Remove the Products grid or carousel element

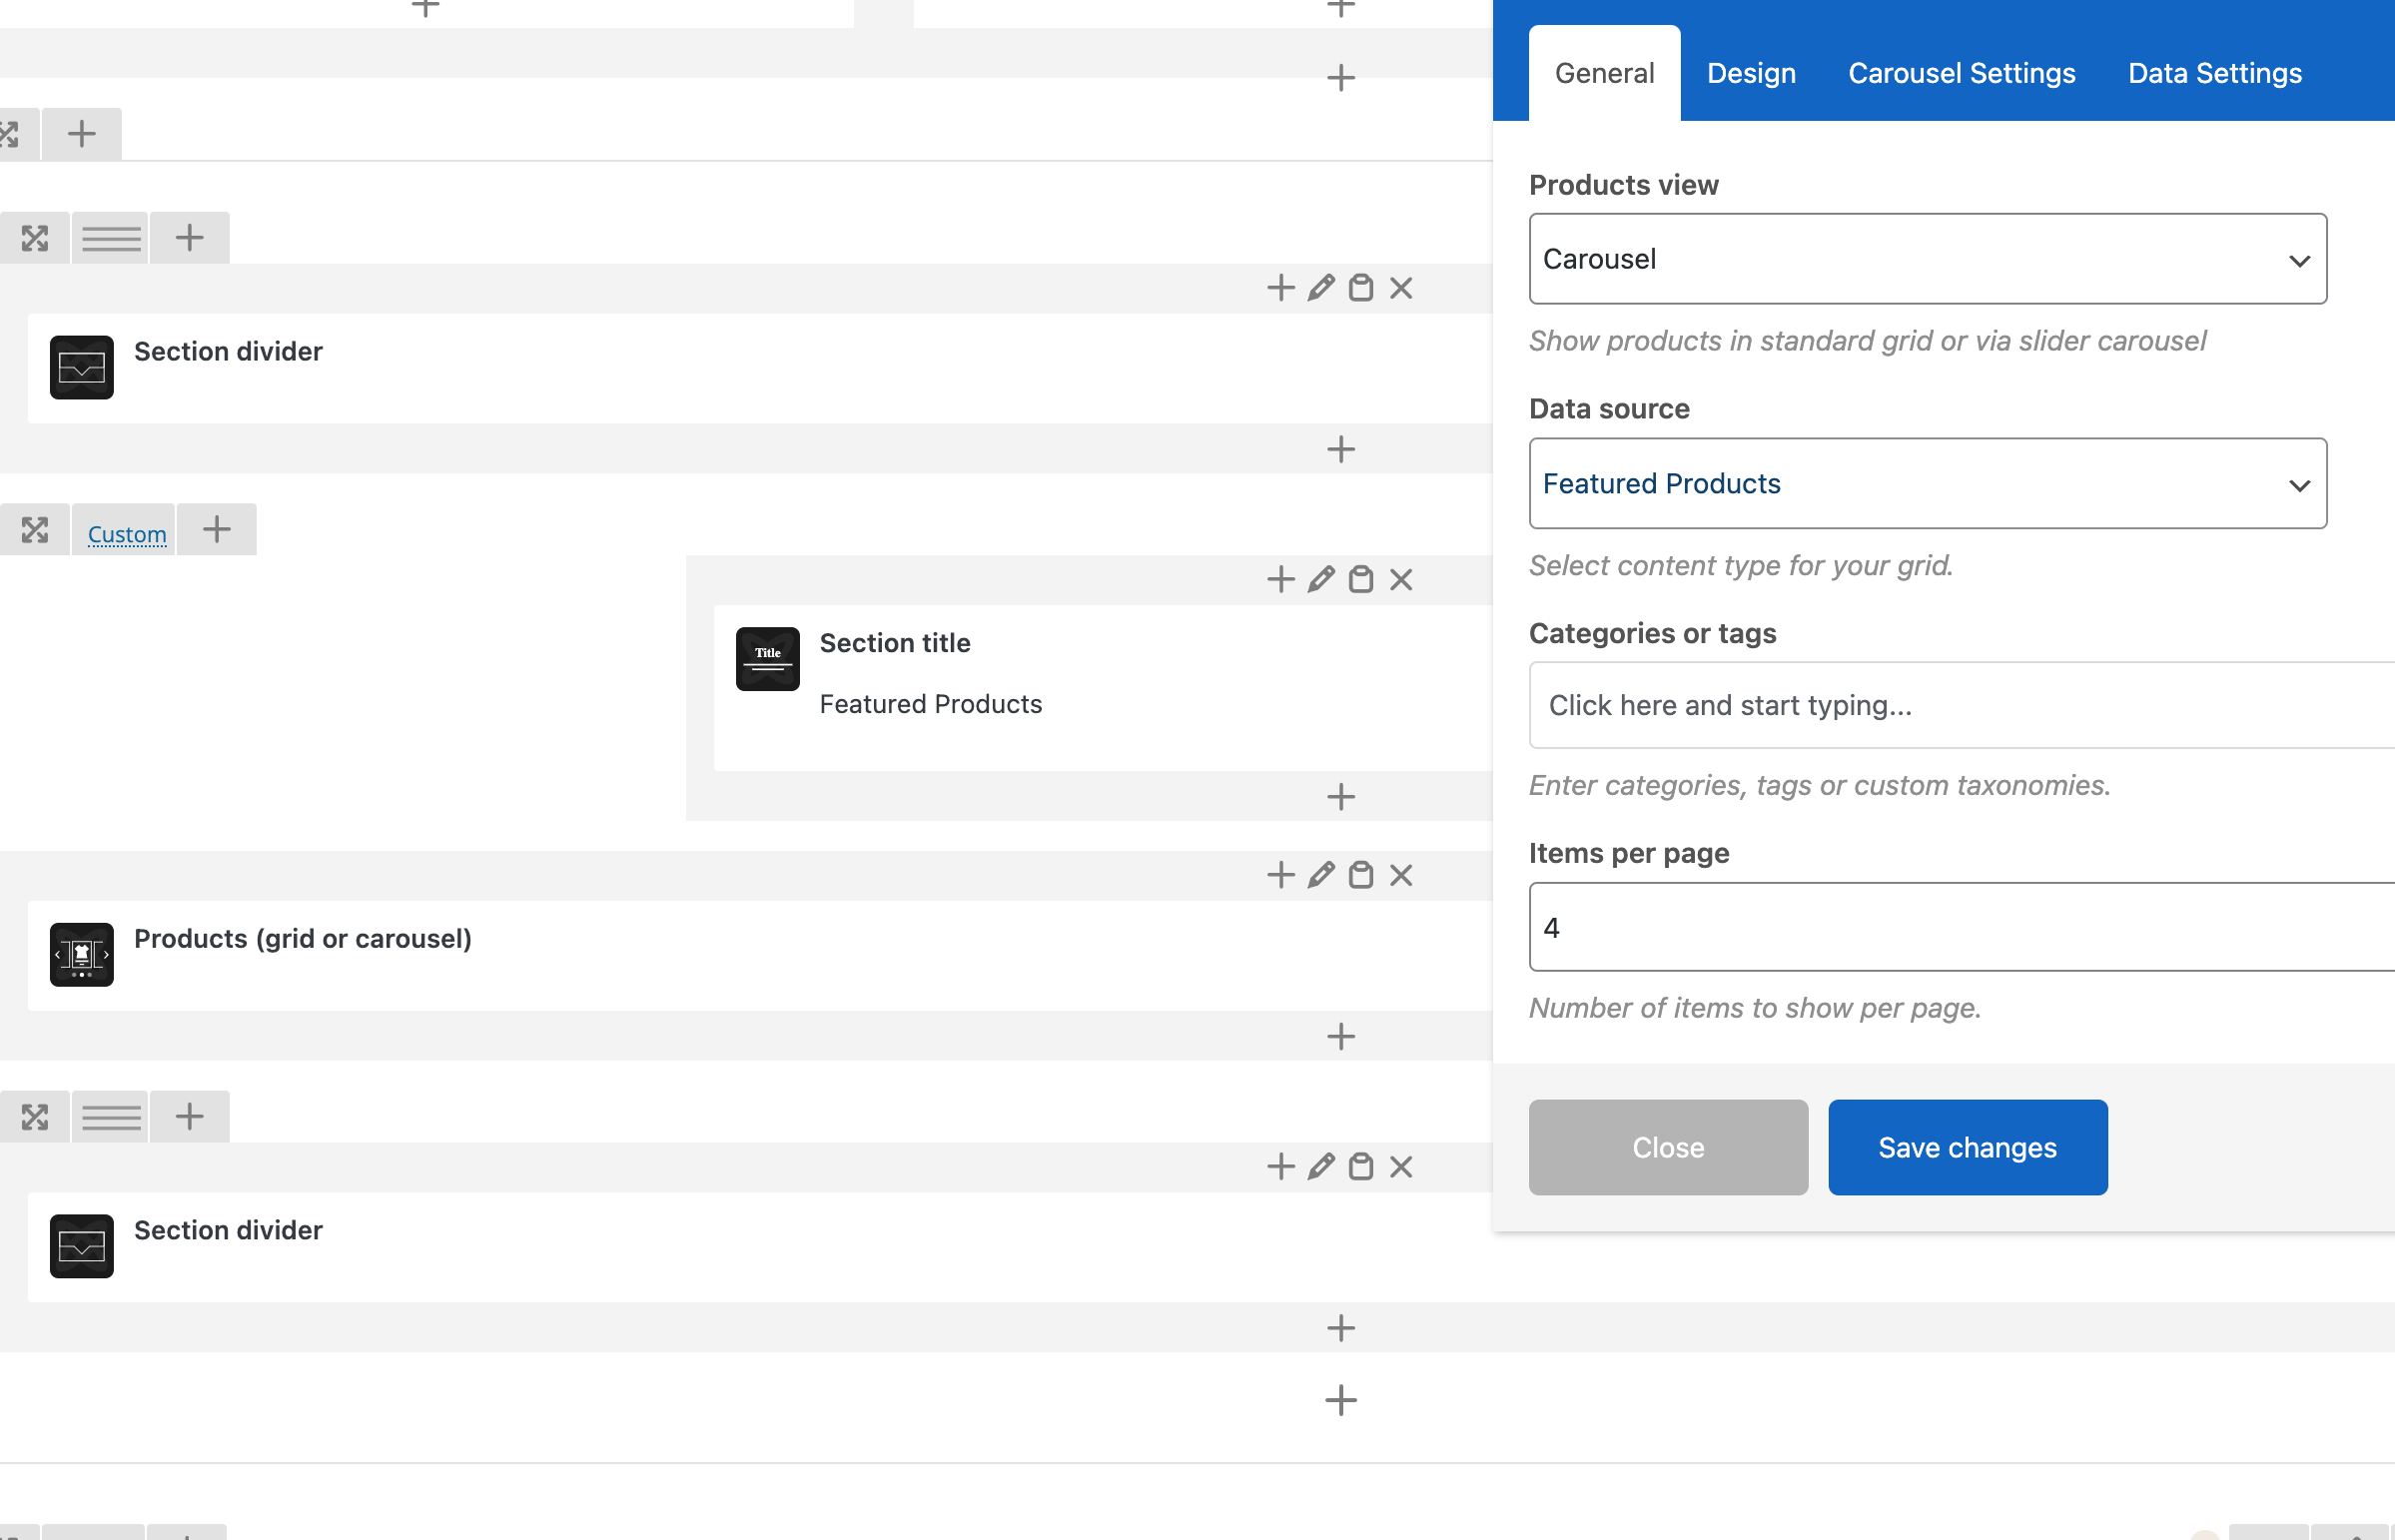(x=1401, y=875)
